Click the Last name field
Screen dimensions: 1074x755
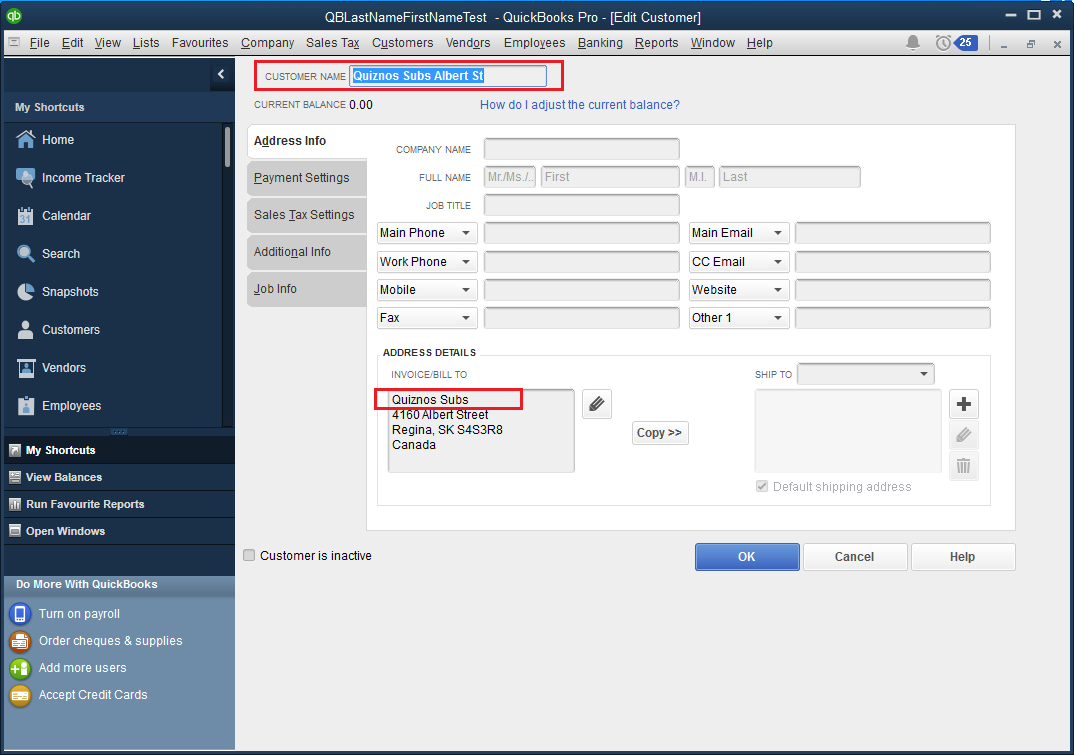(x=790, y=177)
